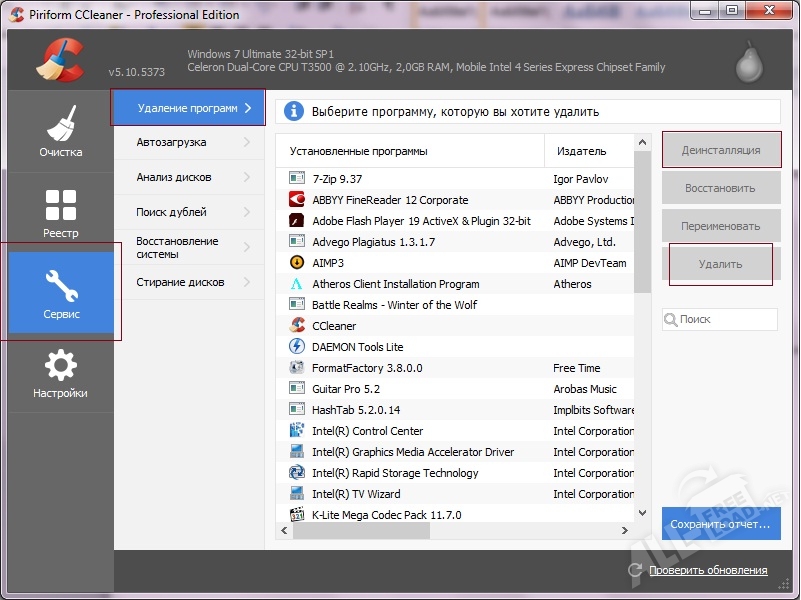Expand the Стирание дисков chevron
Screen dimensions: 801x600
click(246, 283)
